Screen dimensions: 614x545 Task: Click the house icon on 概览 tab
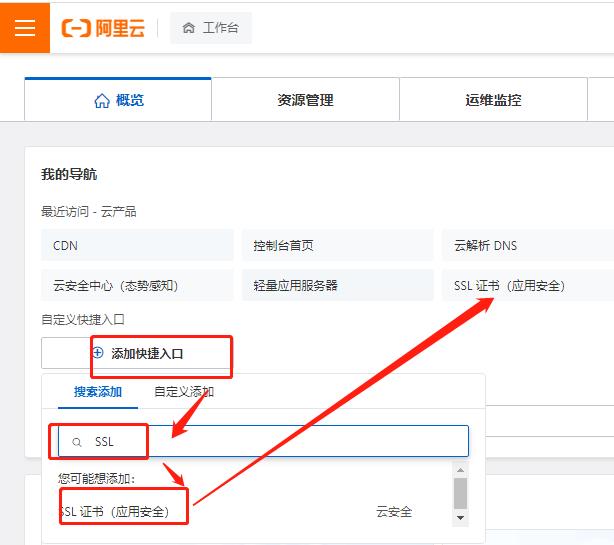click(x=102, y=100)
